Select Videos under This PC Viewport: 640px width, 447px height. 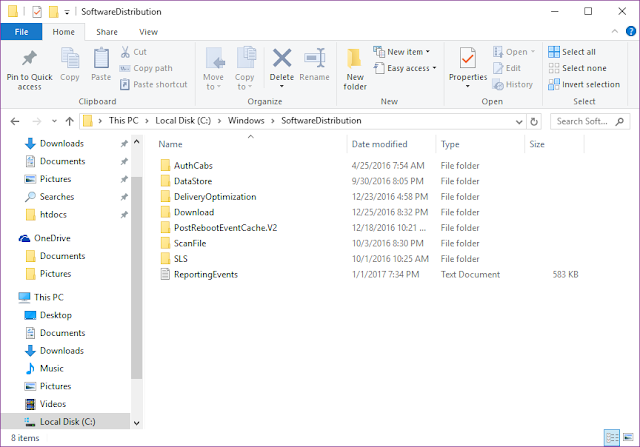[53, 404]
